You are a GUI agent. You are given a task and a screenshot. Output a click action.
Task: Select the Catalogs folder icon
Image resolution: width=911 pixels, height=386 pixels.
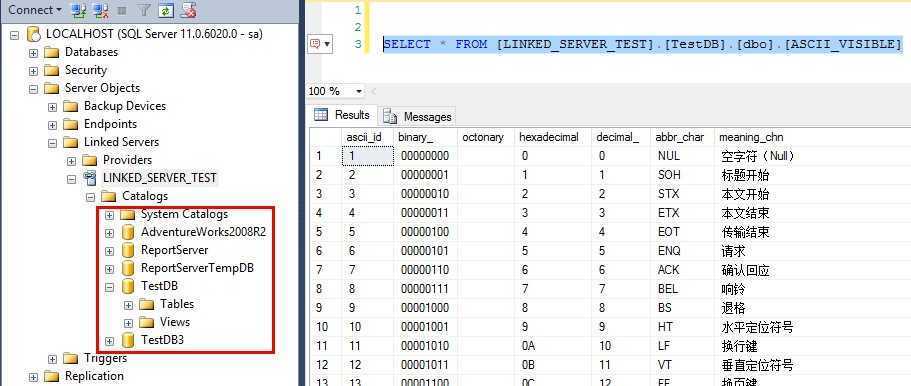coord(109,196)
